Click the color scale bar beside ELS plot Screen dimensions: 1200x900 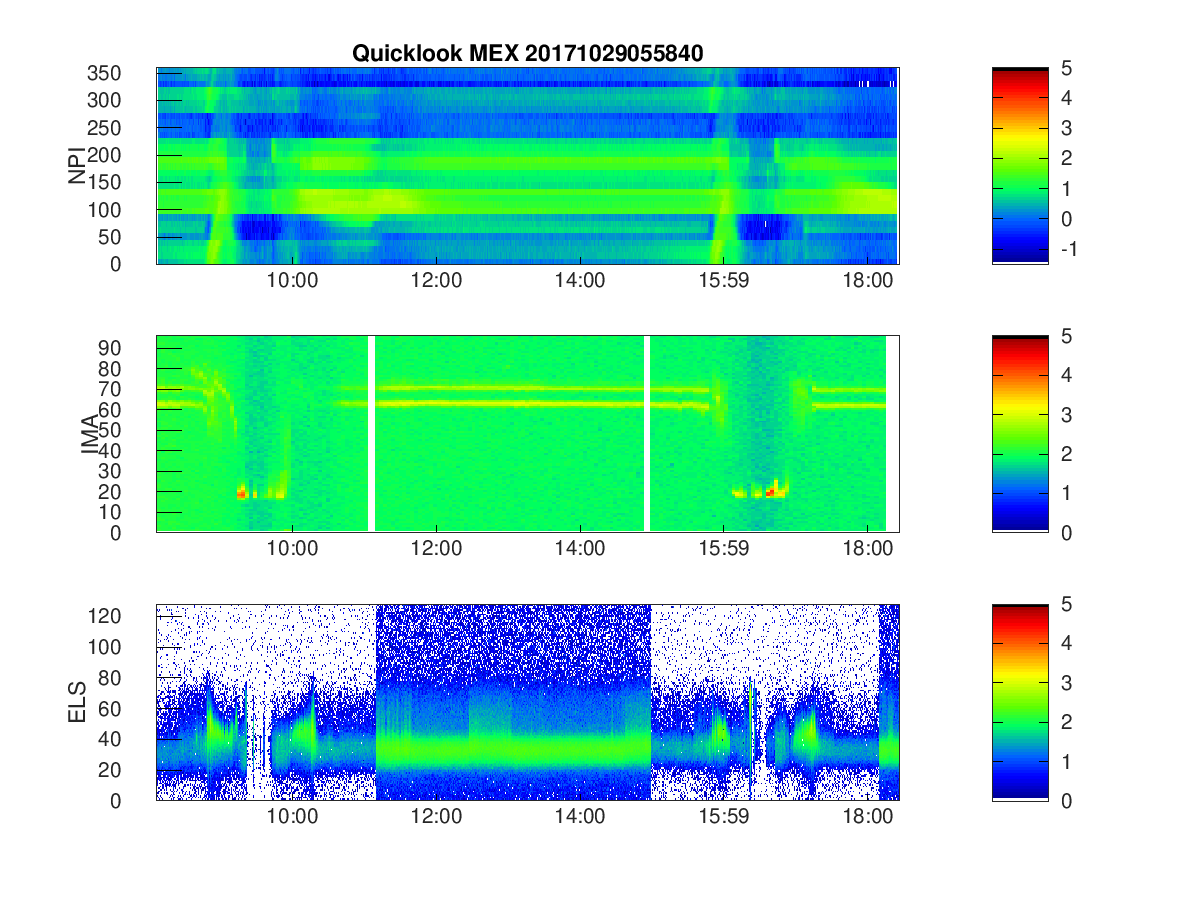coord(1020,702)
